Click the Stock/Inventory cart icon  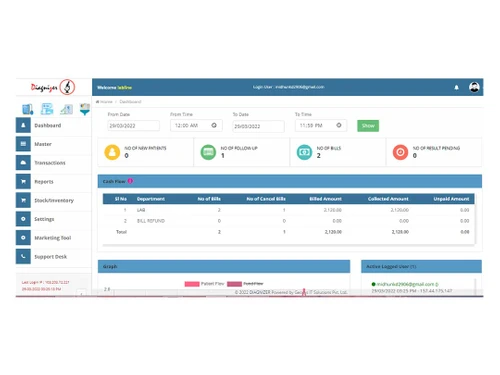point(23,200)
